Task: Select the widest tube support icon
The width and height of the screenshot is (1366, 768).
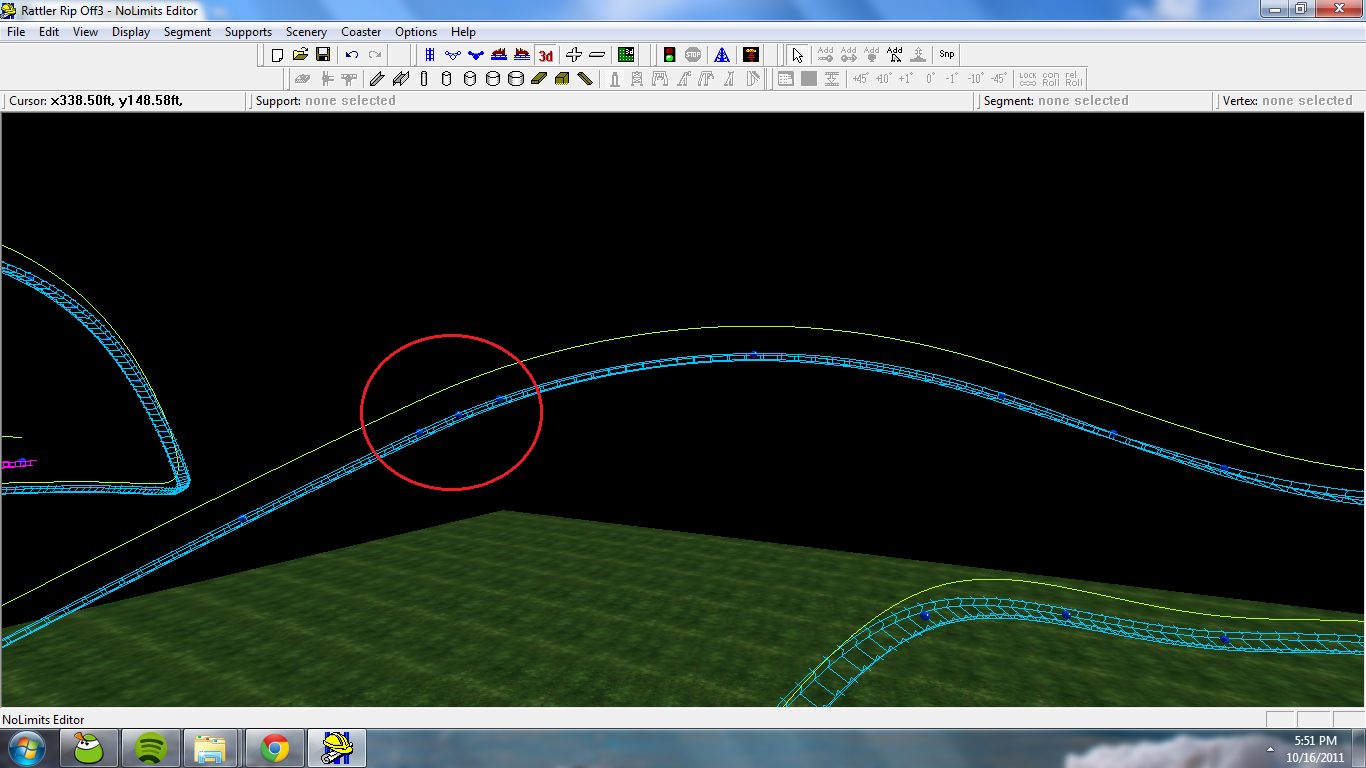Action: (x=516, y=78)
